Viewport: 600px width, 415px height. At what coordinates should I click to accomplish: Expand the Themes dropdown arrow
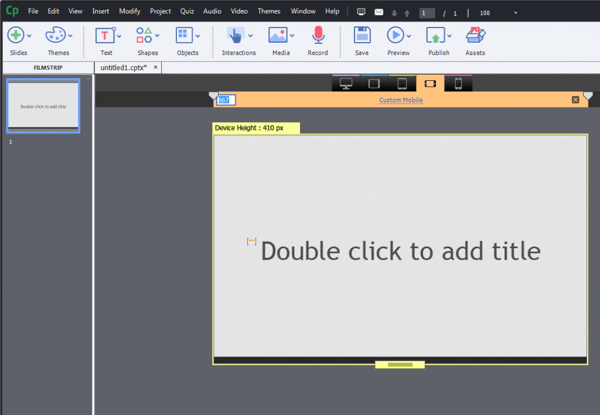[x=70, y=36]
